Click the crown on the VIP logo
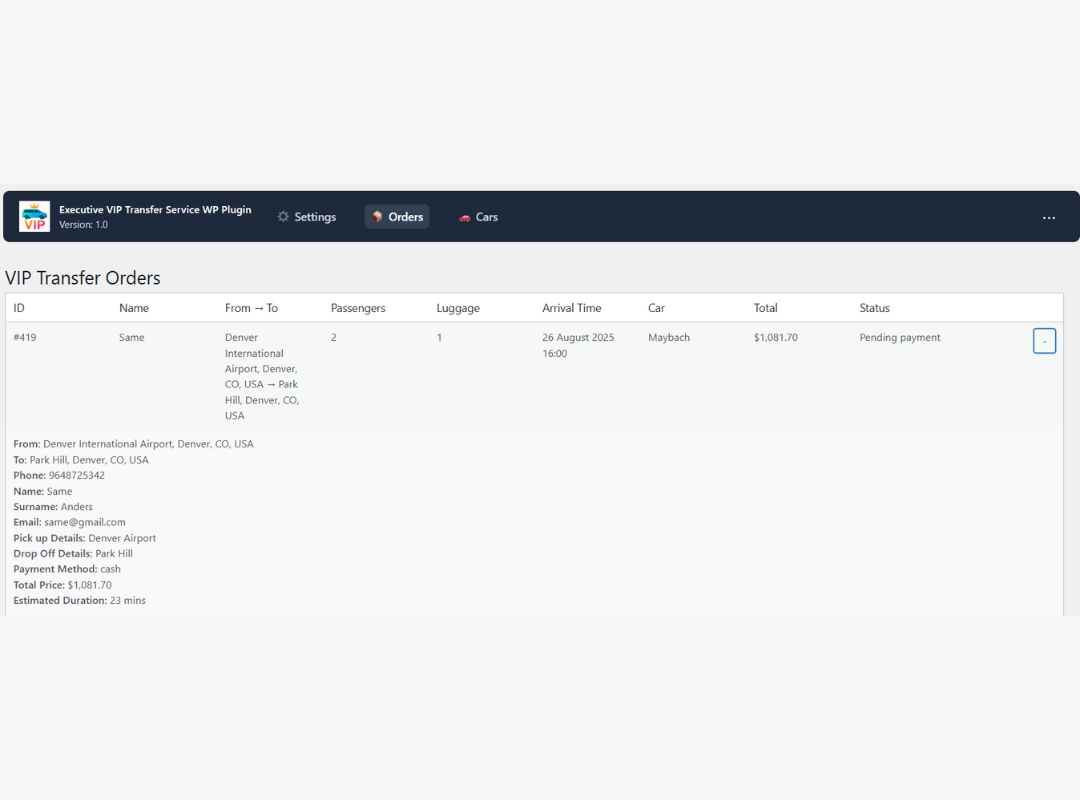 point(34,206)
